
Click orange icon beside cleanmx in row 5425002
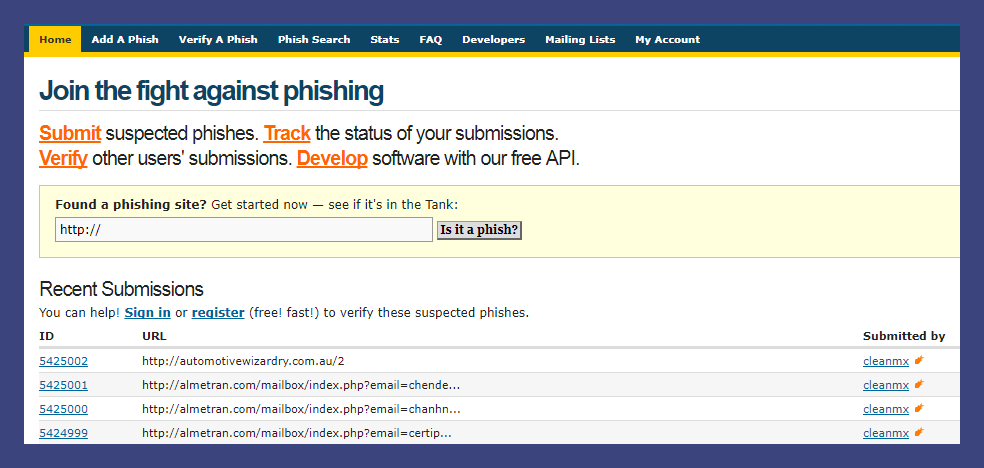[x=919, y=360]
